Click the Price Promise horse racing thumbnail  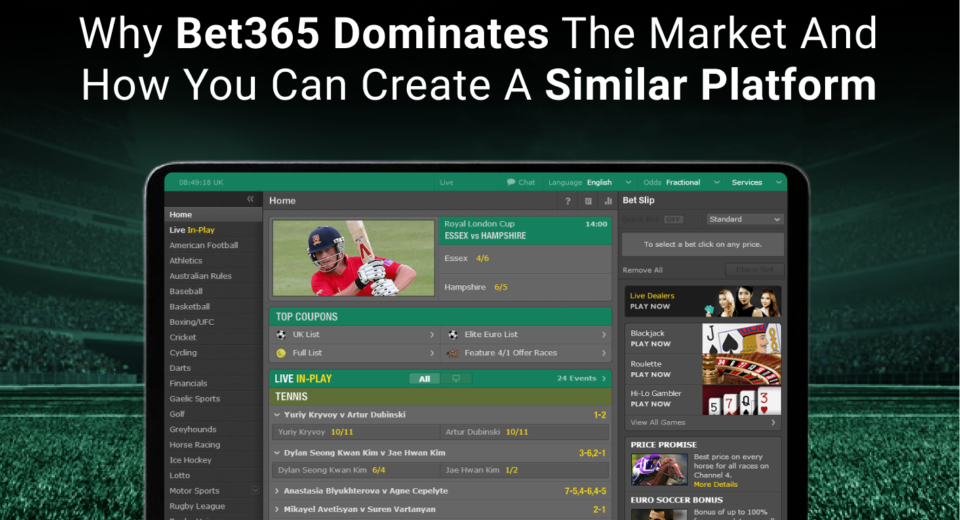point(659,470)
